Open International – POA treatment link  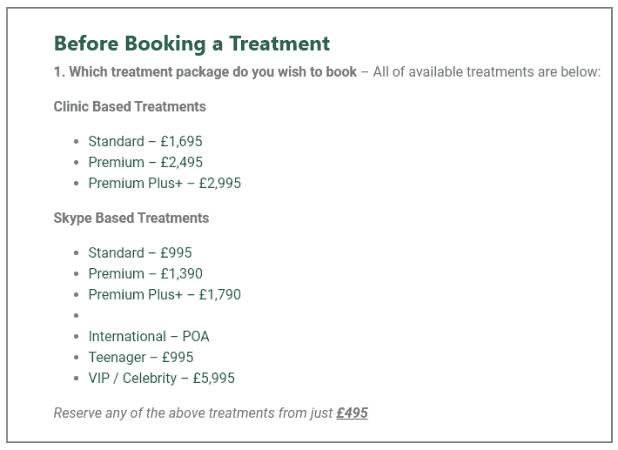(149, 336)
